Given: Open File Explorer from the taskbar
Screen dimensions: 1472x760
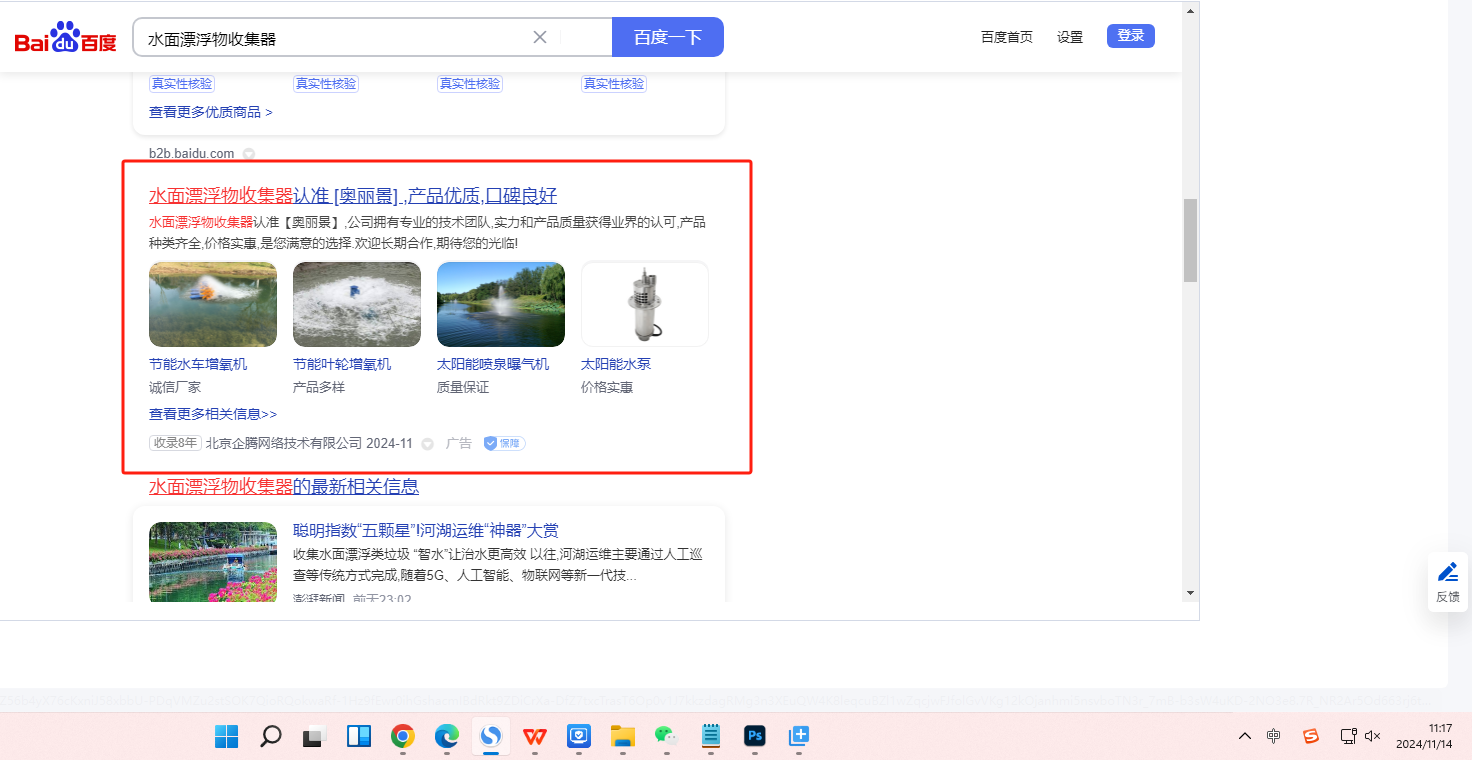Looking at the screenshot, I should (623, 737).
